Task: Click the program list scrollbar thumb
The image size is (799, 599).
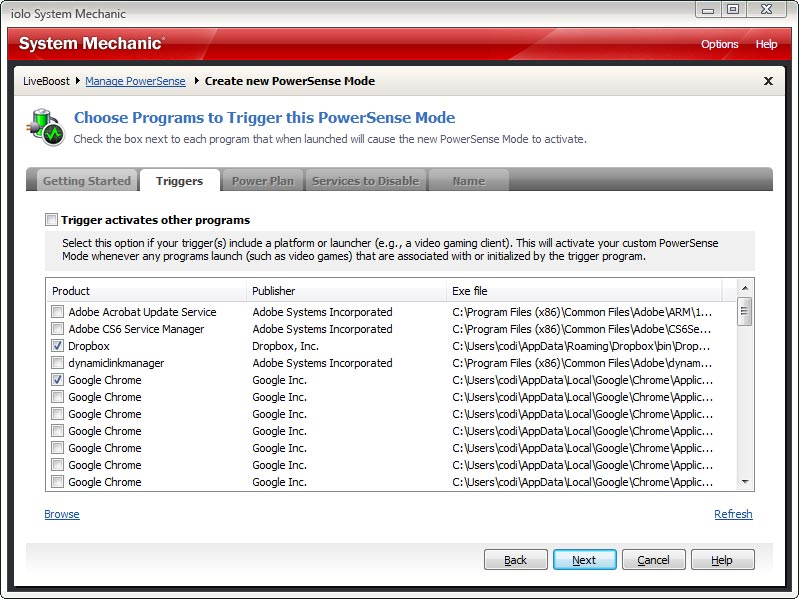Action: [x=744, y=311]
